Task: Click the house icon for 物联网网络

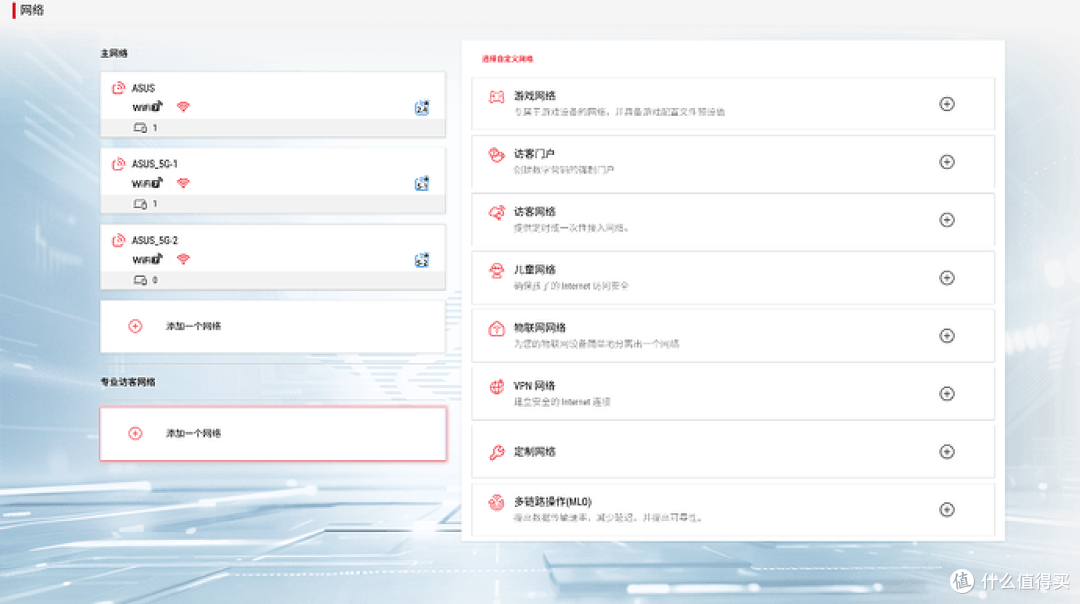Action: pyautogui.click(x=497, y=329)
